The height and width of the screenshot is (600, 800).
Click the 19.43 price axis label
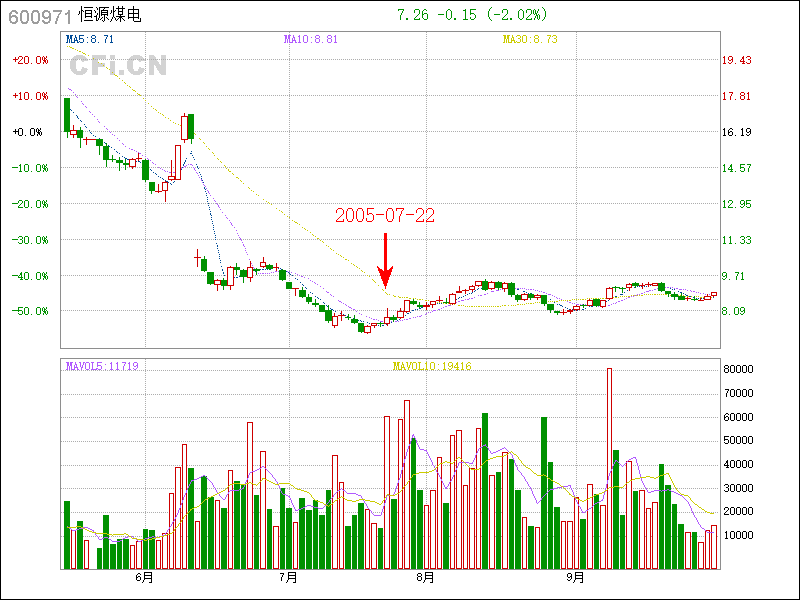click(x=737, y=60)
